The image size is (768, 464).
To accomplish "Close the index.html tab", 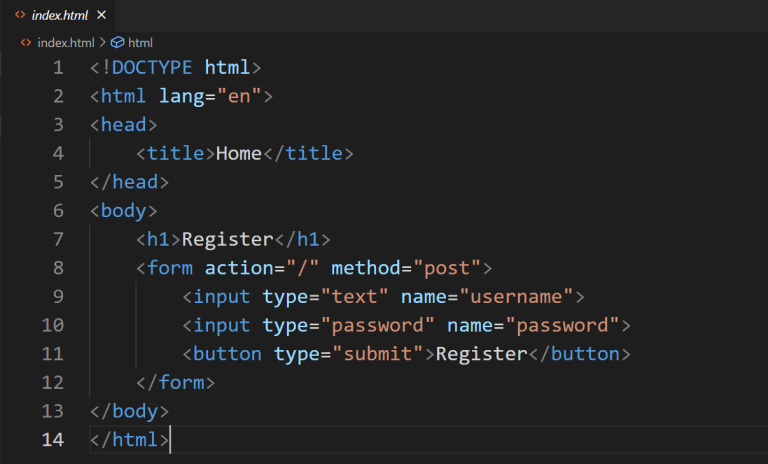I will 101,15.
